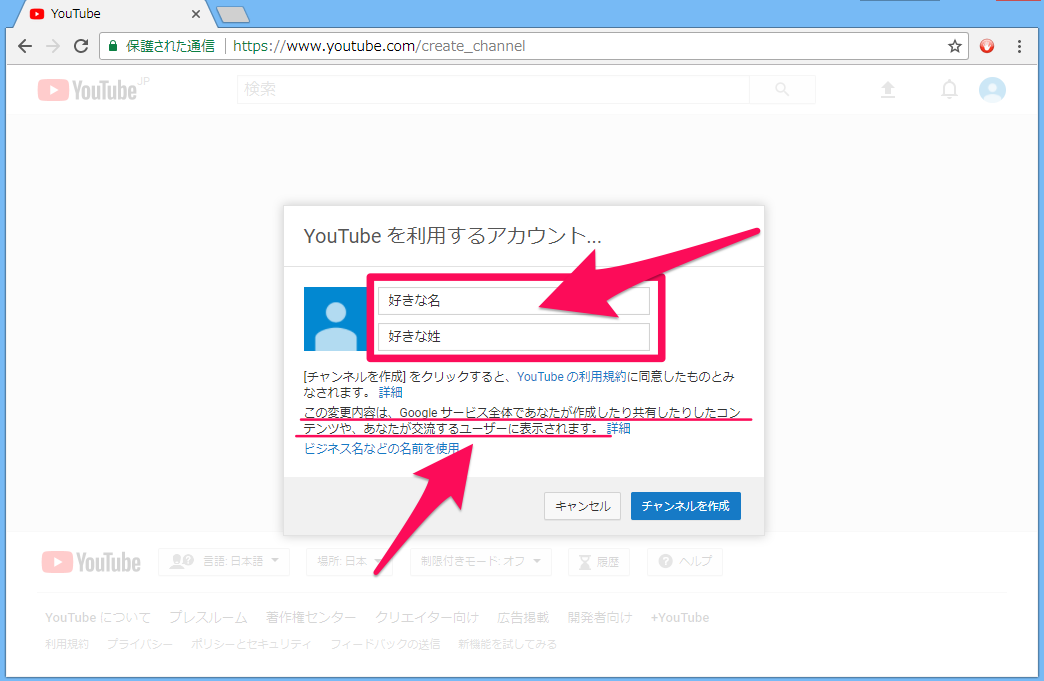The image size is (1044, 681).
Task: Open フィードバックの送信 footer link
Action: (x=385, y=644)
